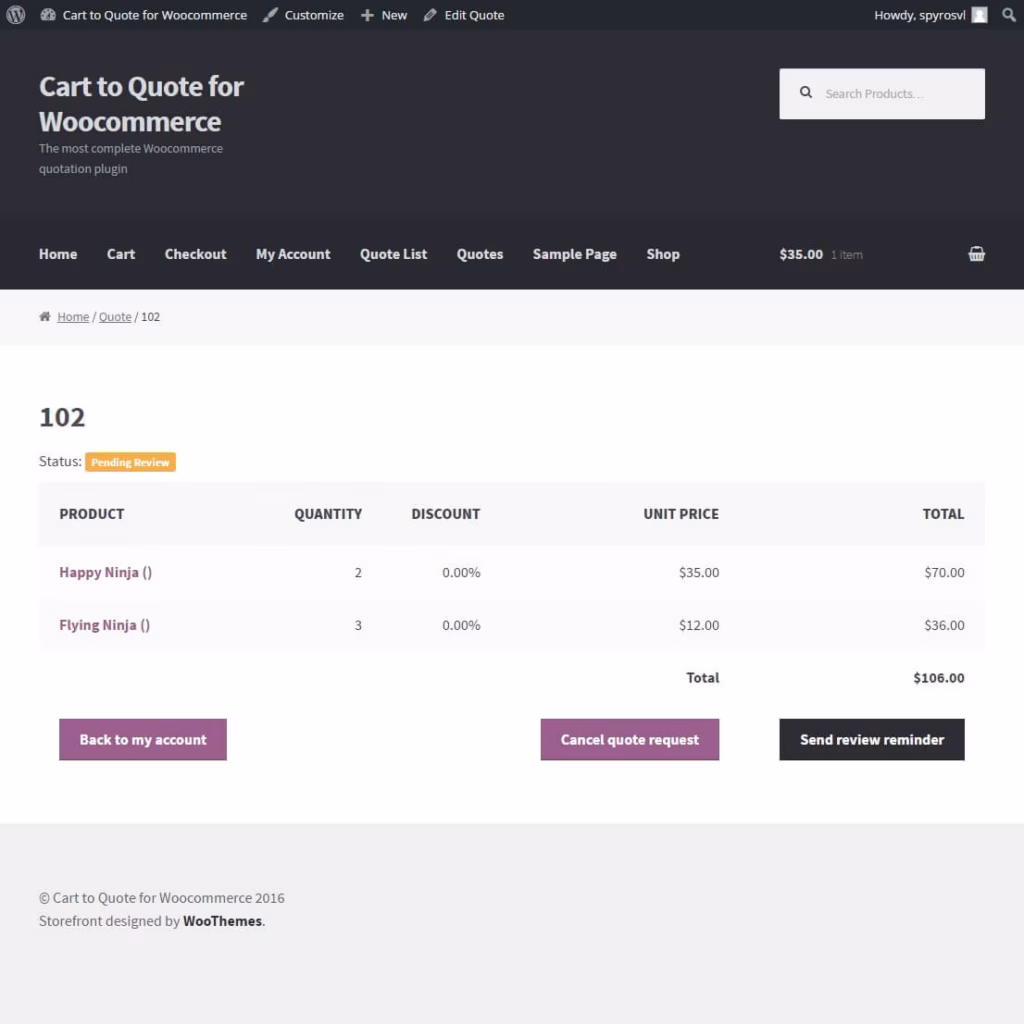Open the Happy Ninja product link
The width and height of the screenshot is (1024, 1024).
tap(106, 573)
